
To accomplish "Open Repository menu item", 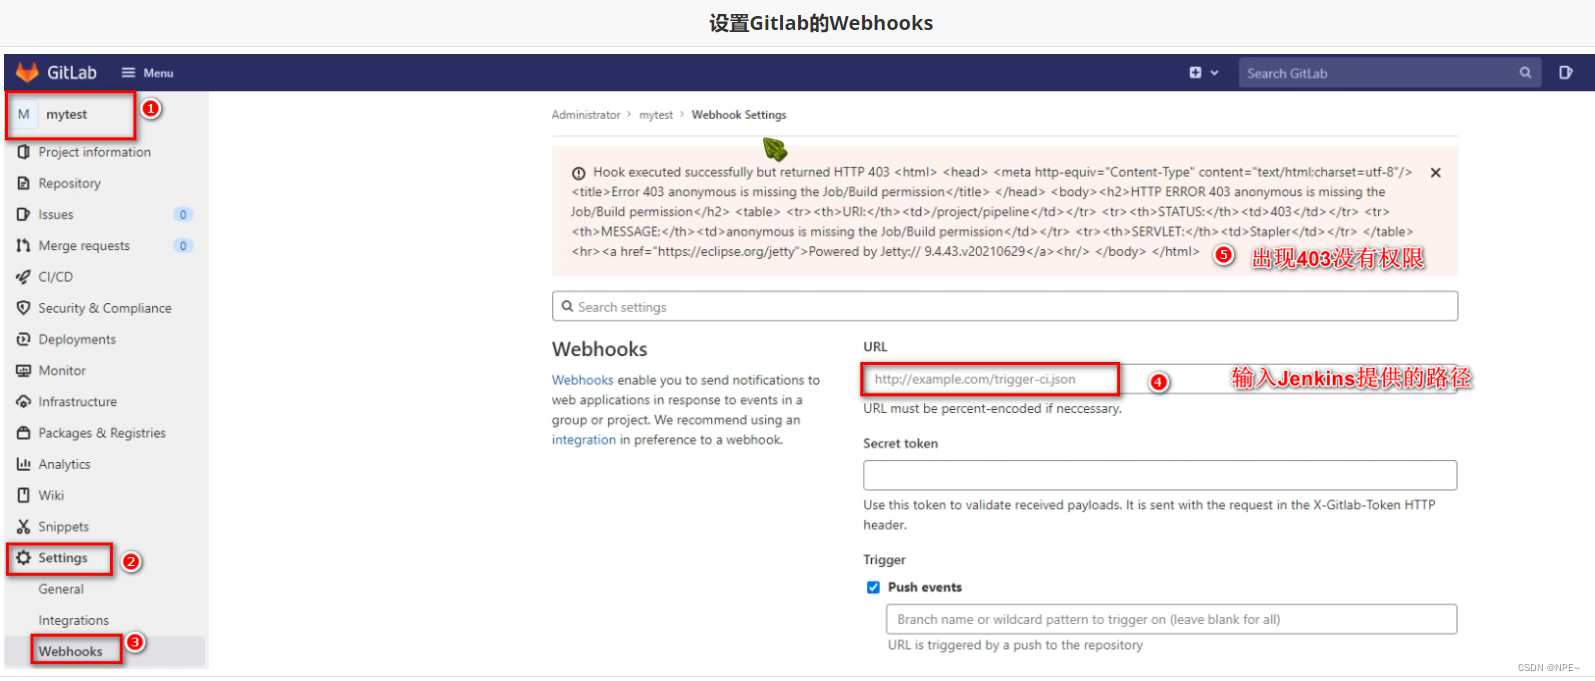I will [70, 183].
